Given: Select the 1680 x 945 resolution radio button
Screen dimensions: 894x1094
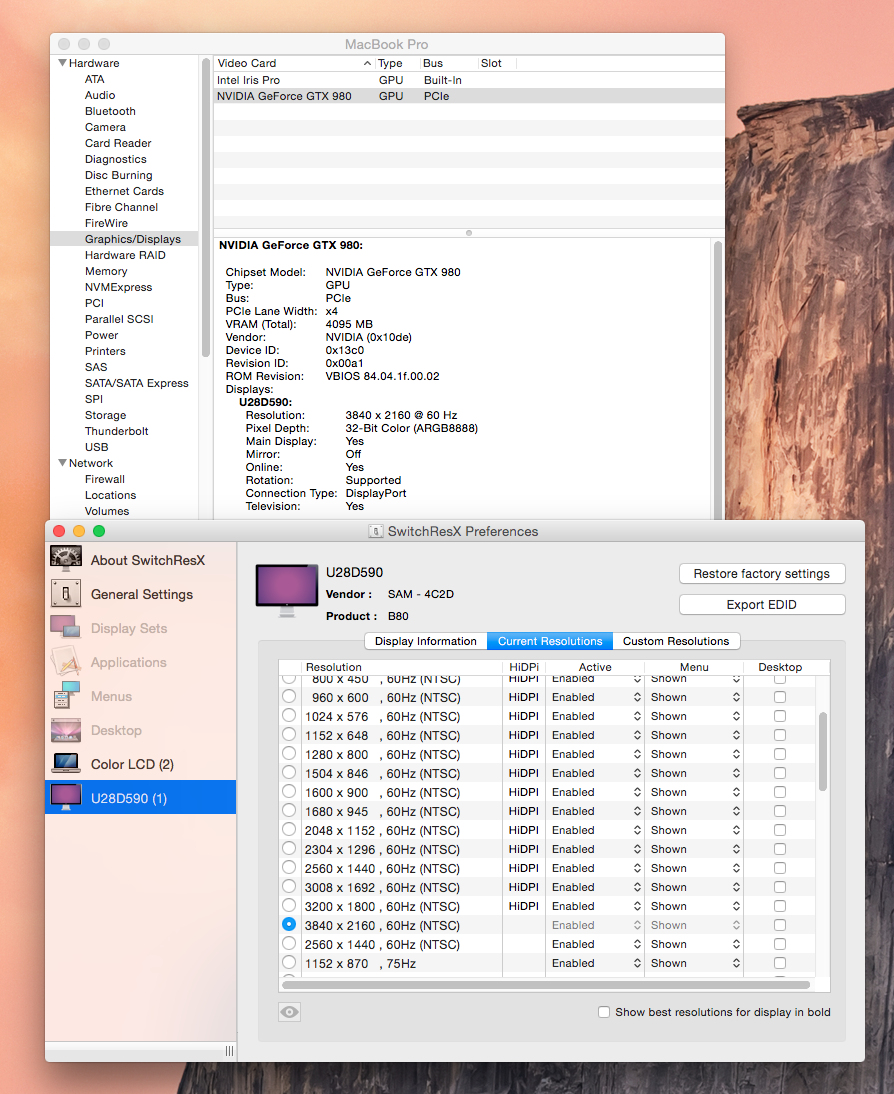Looking at the screenshot, I should [289, 811].
